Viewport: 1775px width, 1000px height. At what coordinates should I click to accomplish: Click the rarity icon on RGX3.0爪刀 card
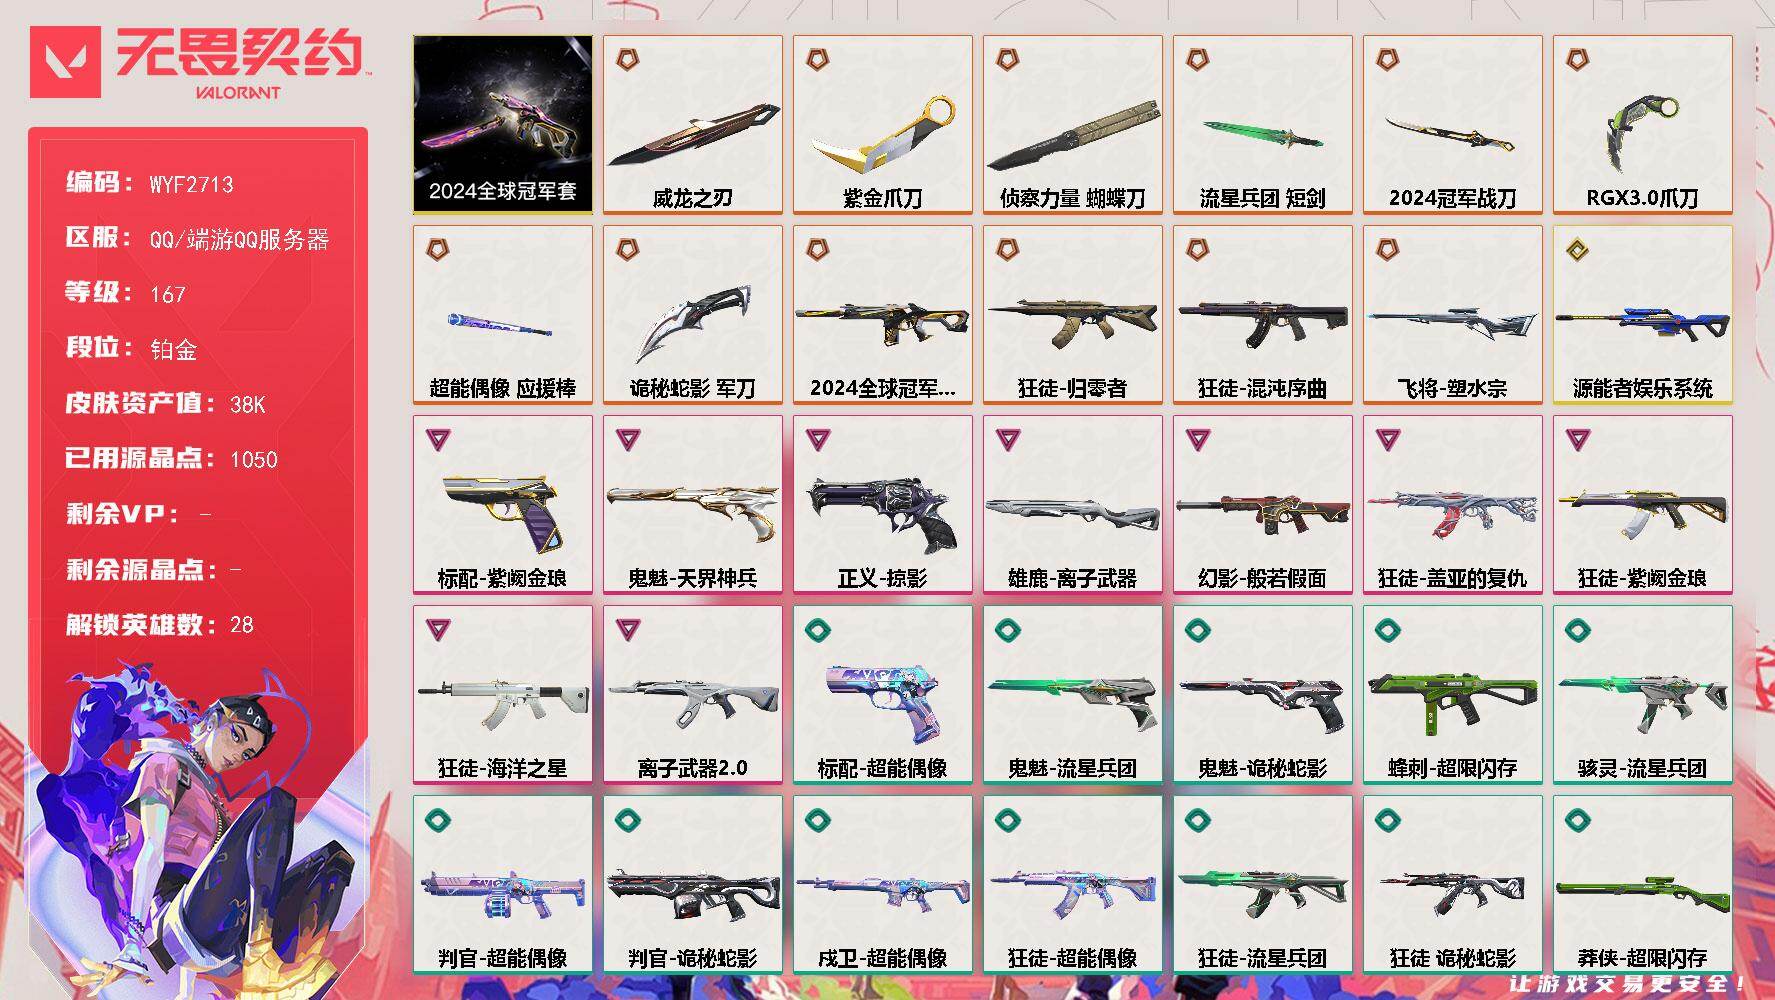(1577, 59)
